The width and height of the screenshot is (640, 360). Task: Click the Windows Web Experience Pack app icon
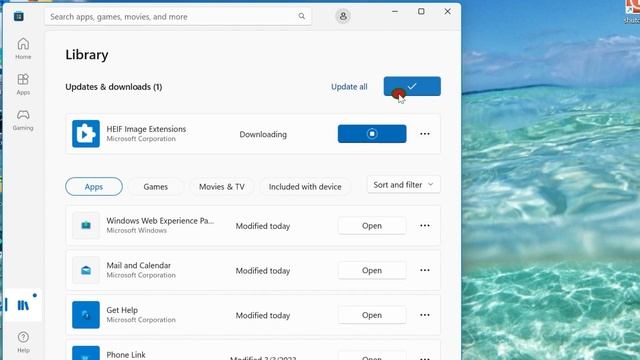click(86, 225)
